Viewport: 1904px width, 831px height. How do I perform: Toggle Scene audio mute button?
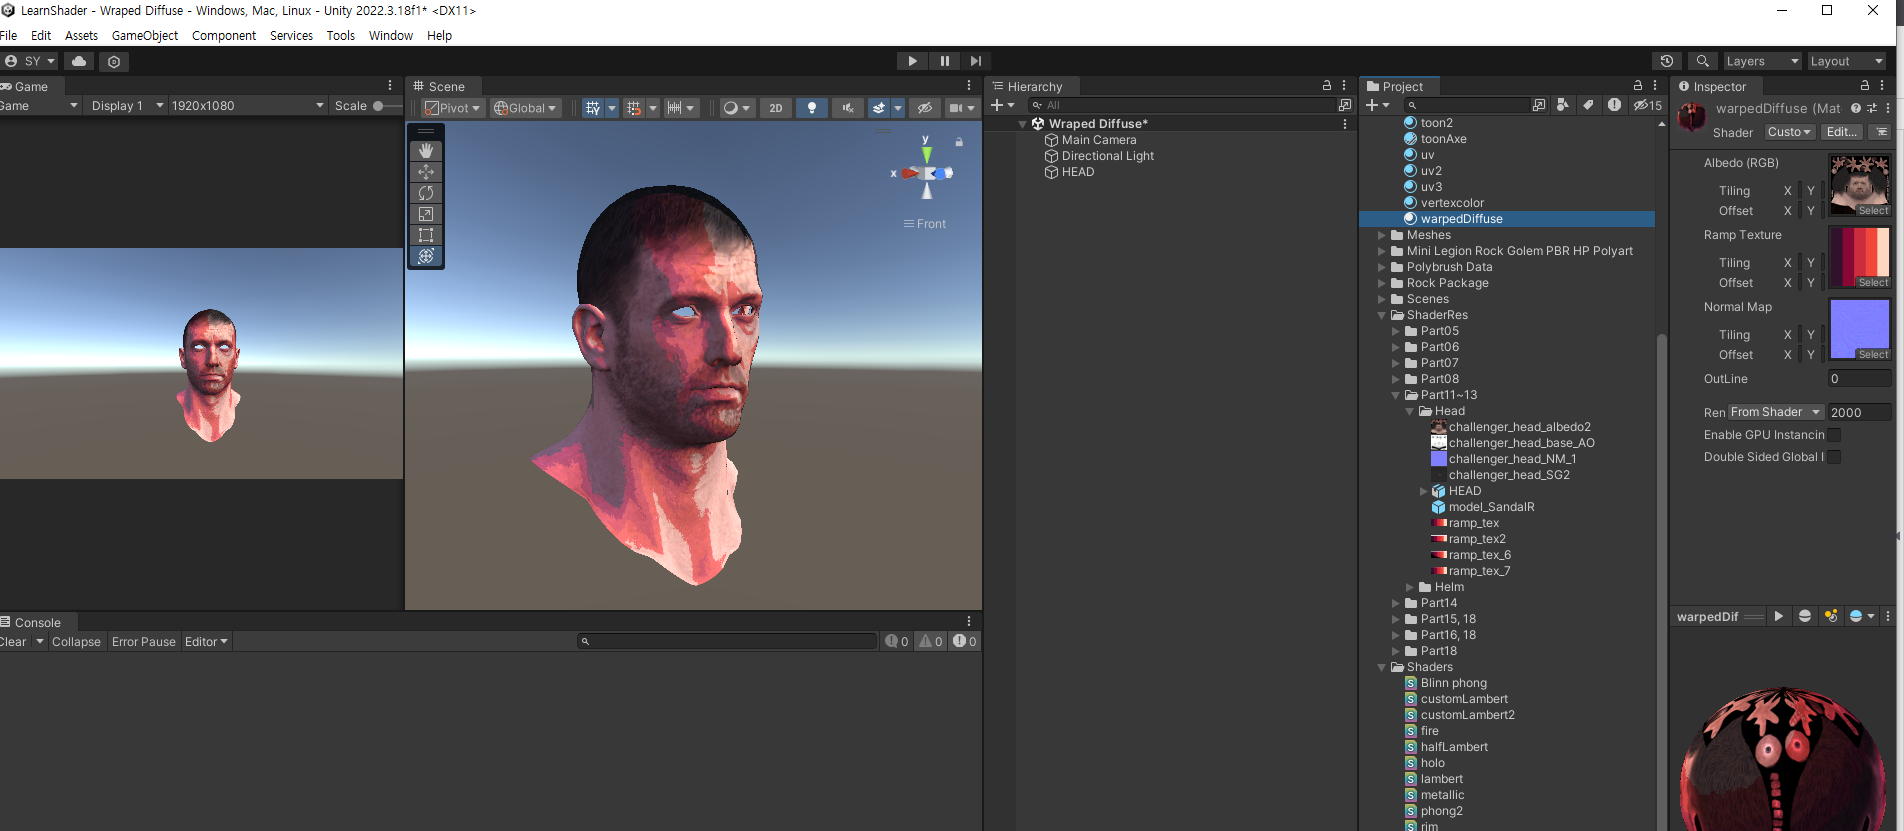point(848,108)
